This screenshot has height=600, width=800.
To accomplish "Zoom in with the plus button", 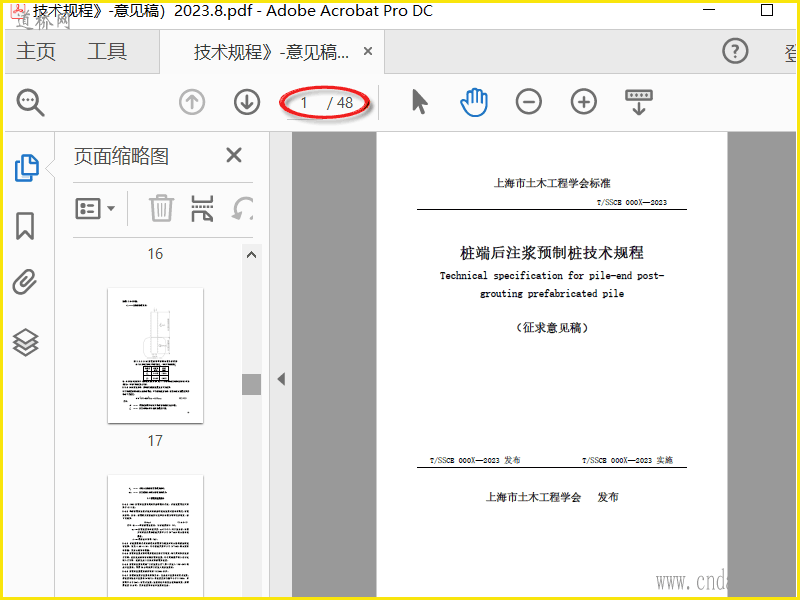I will point(584,102).
